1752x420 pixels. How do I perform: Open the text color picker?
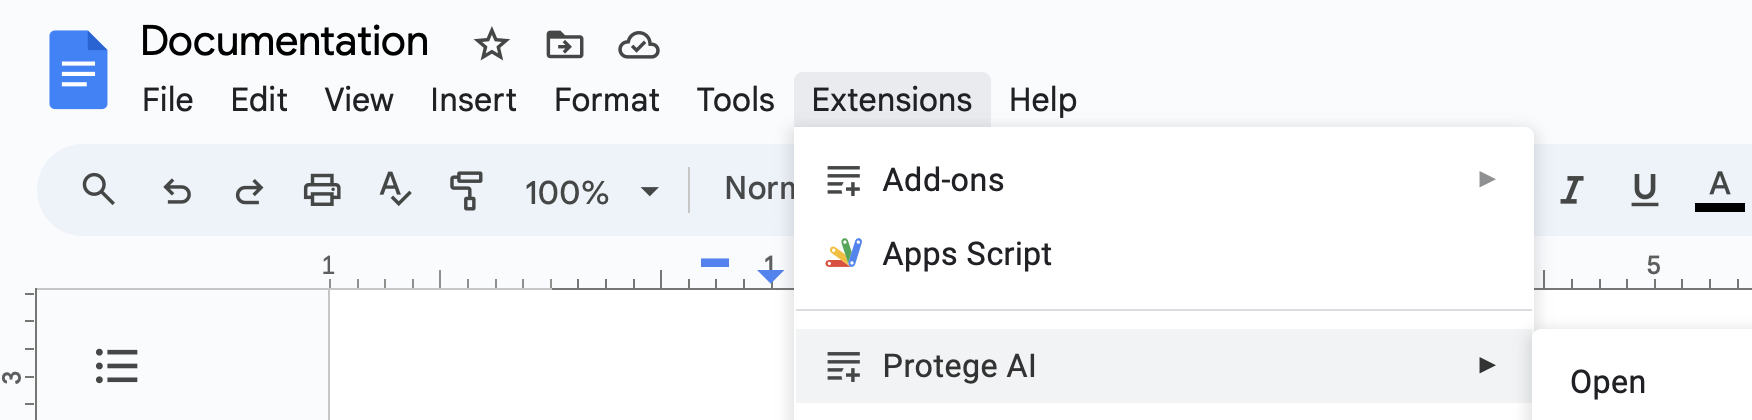point(1719,190)
